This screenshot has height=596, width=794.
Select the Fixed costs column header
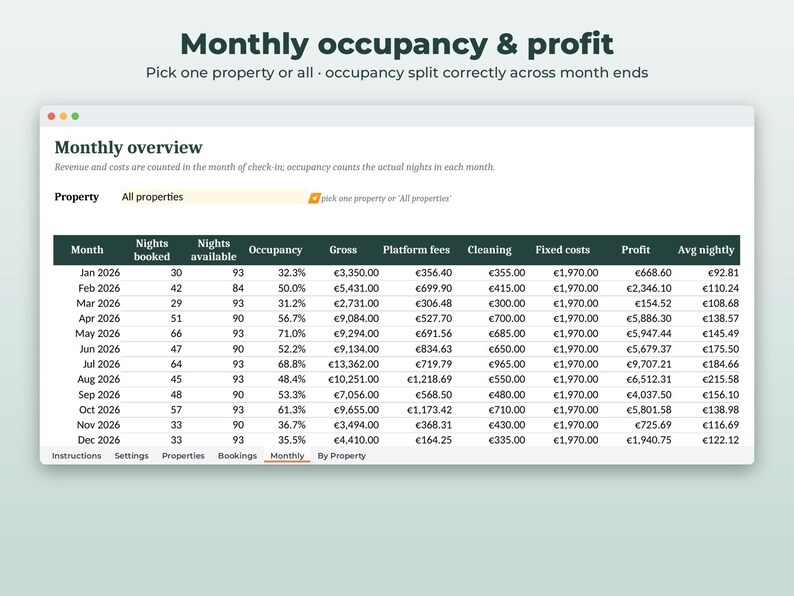(x=563, y=250)
